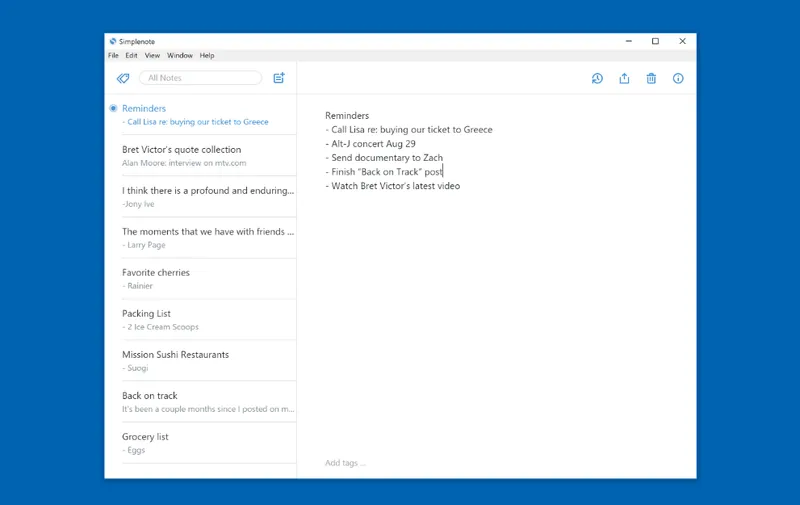Click the Simplenote logo in title bar

point(113,41)
